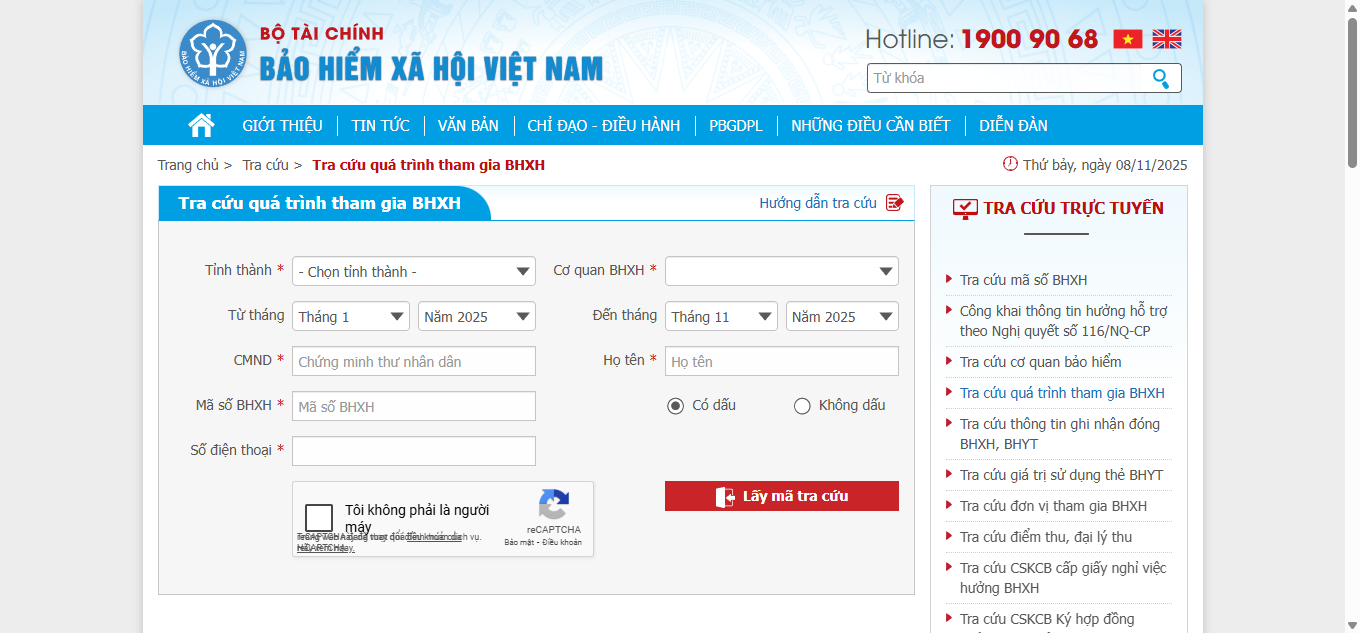The height and width of the screenshot is (633, 1360).
Task: Check the reCAPTCHA 'not a robot' box
Action: (x=319, y=518)
